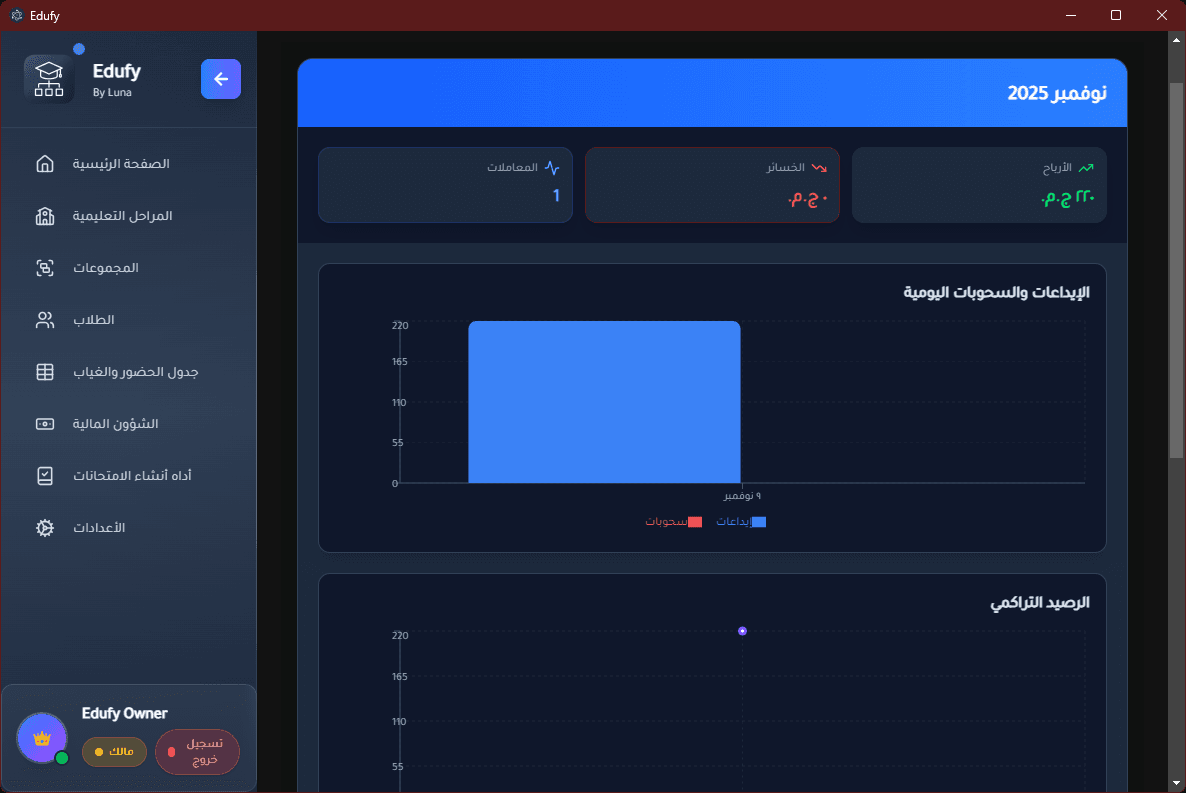The height and width of the screenshot is (793, 1186).
Task: Click the vertical scrollbar down arrow
Action: (1176, 783)
